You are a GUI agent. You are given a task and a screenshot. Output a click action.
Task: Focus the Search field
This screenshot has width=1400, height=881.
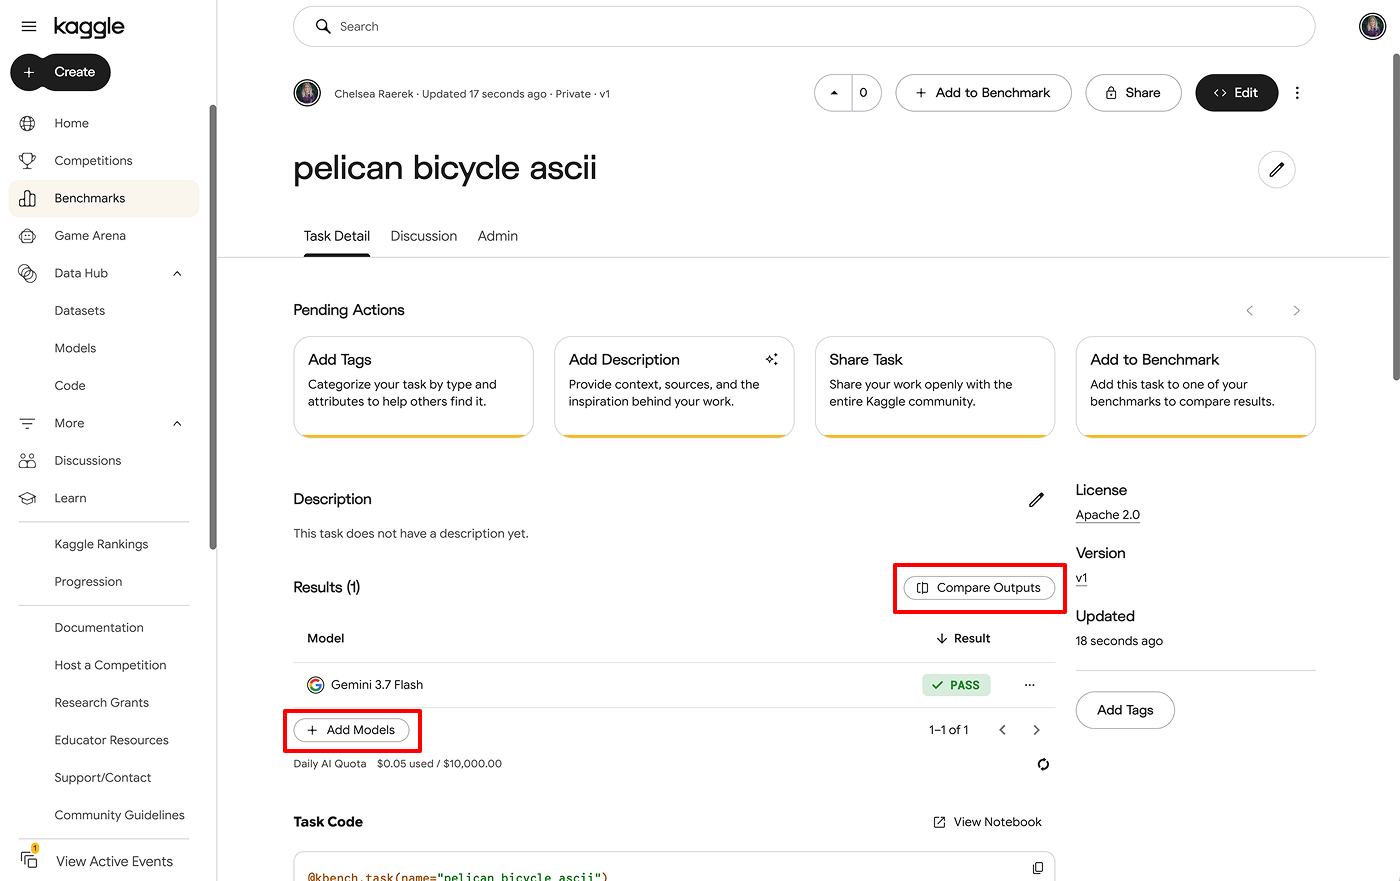point(804,27)
